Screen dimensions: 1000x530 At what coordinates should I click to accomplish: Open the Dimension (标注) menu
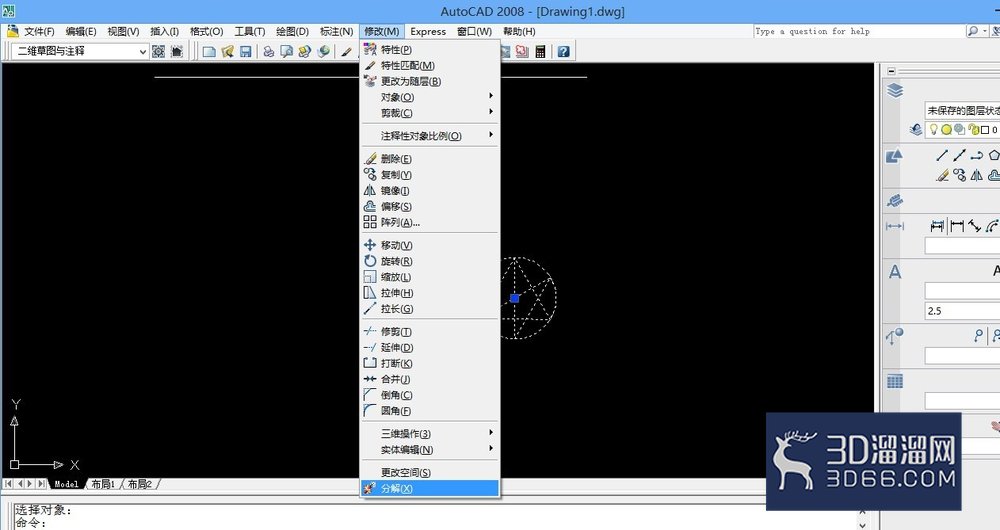pos(336,31)
